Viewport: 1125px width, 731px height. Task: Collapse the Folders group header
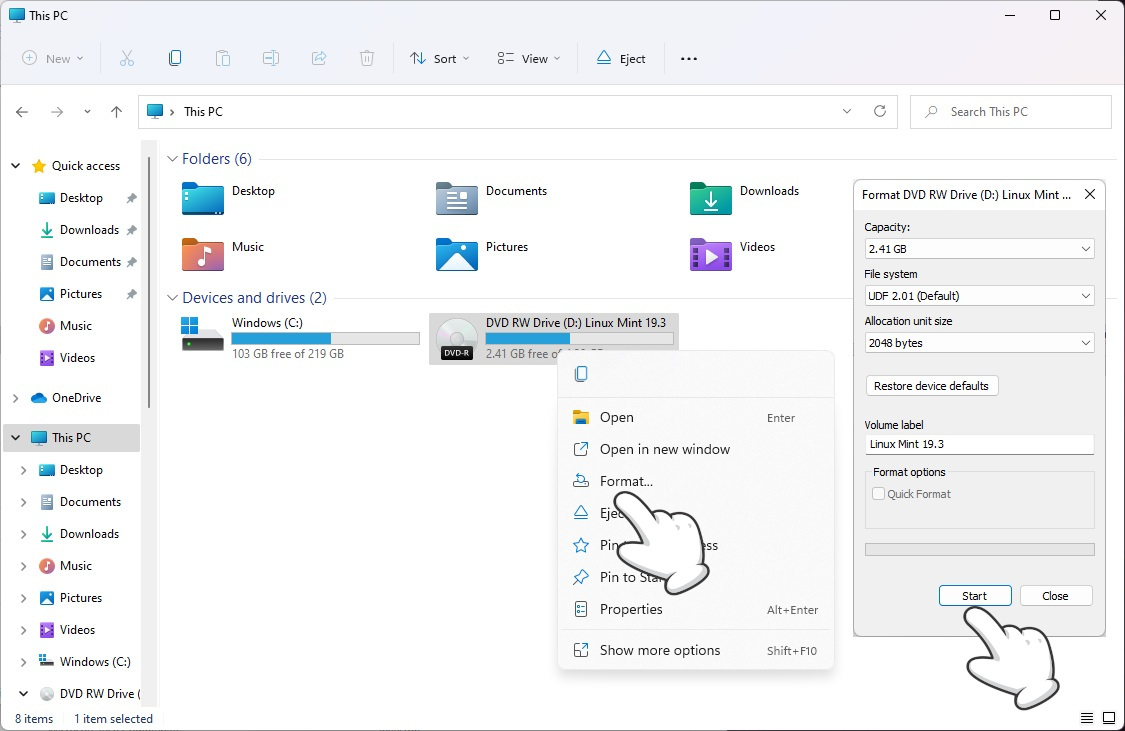(172, 159)
